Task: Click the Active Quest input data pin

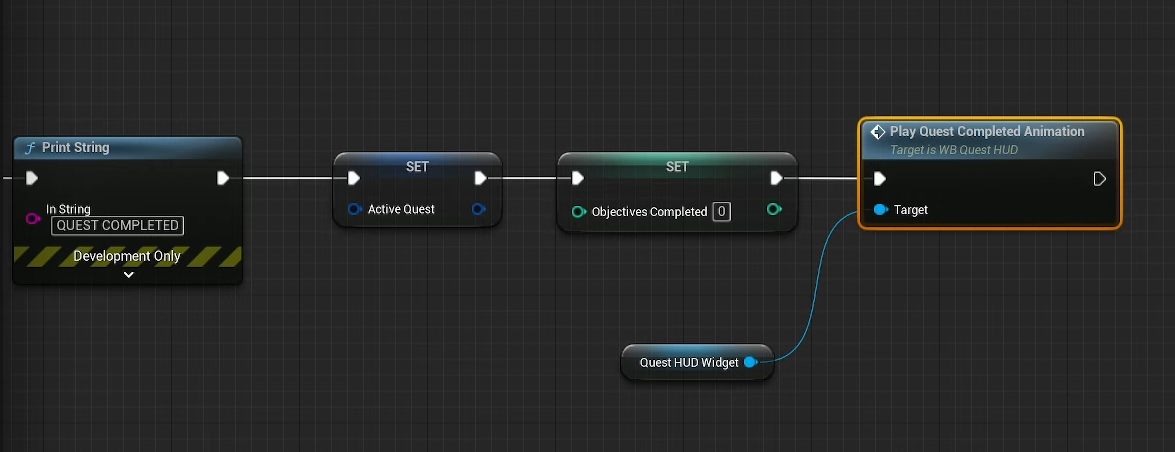Action: pos(355,209)
